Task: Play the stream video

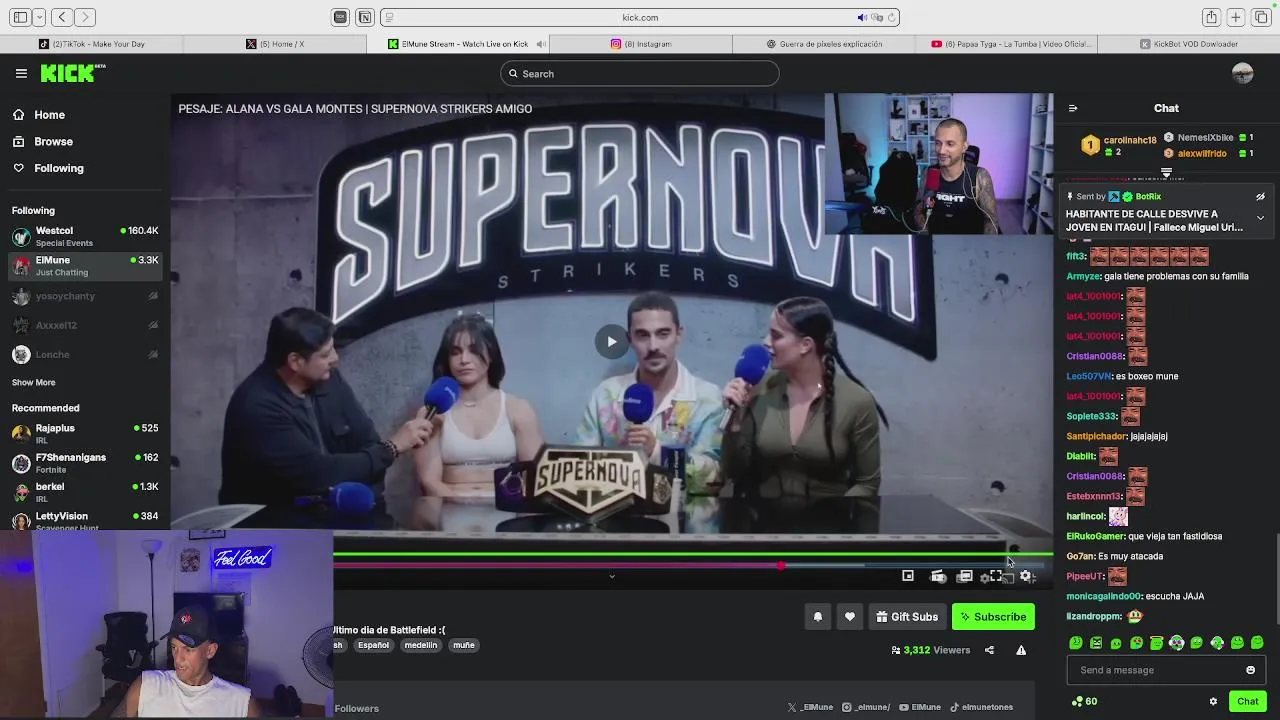Action: [612, 341]
